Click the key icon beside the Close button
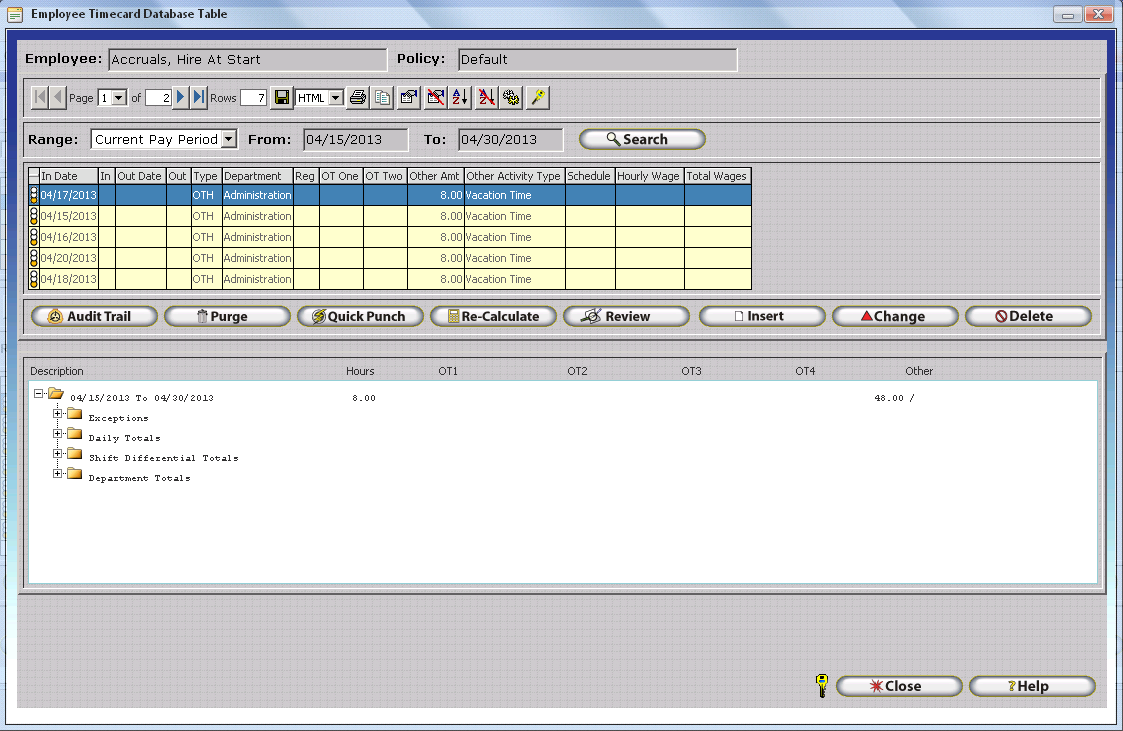The image size is (1123, 731). click(x=822, y=686)
